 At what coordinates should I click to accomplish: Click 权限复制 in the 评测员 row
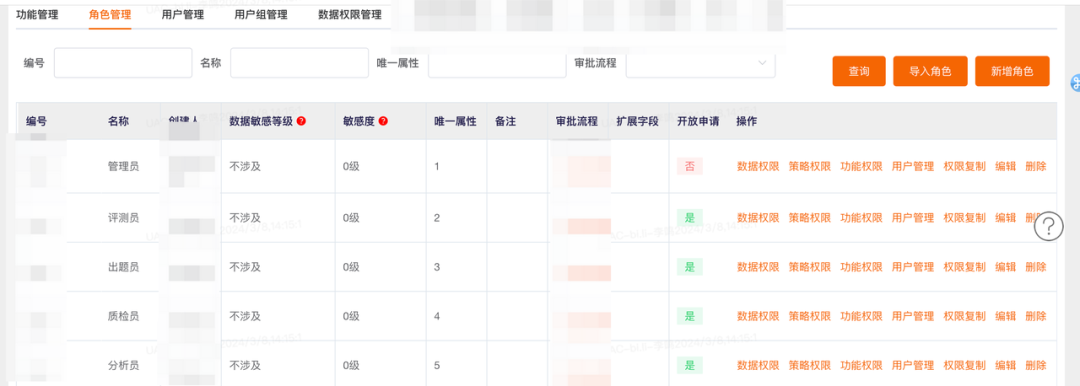pos(965,218)
